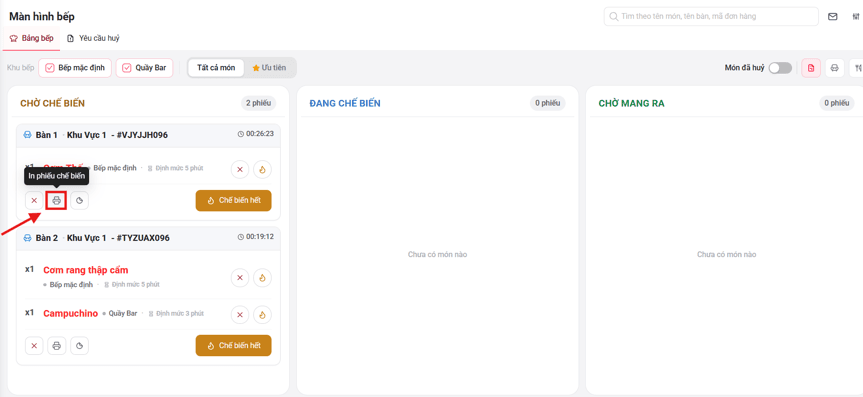Select the red document view icon
Image resolution: width=863 pixels, height=397 pixels.
point(811,68)
